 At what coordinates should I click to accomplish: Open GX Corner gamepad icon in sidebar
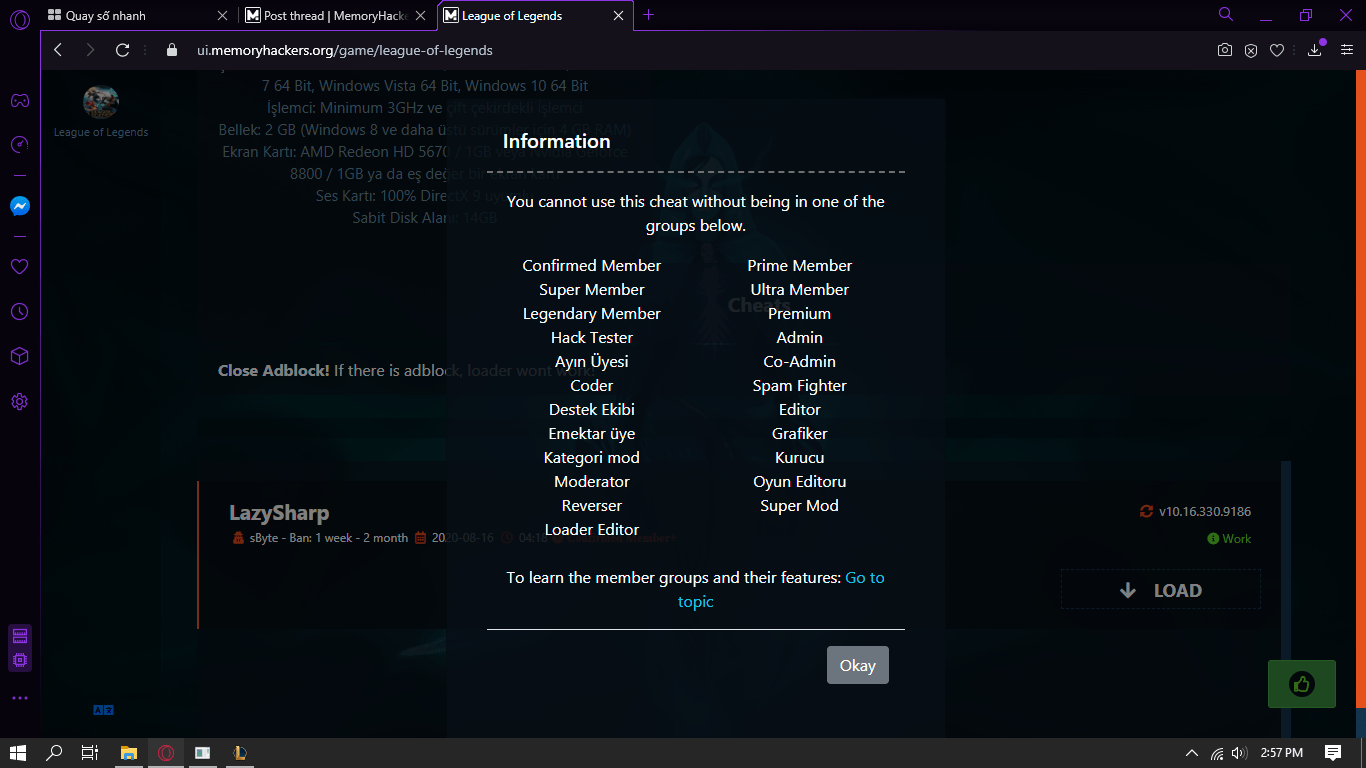click(19, 100)
